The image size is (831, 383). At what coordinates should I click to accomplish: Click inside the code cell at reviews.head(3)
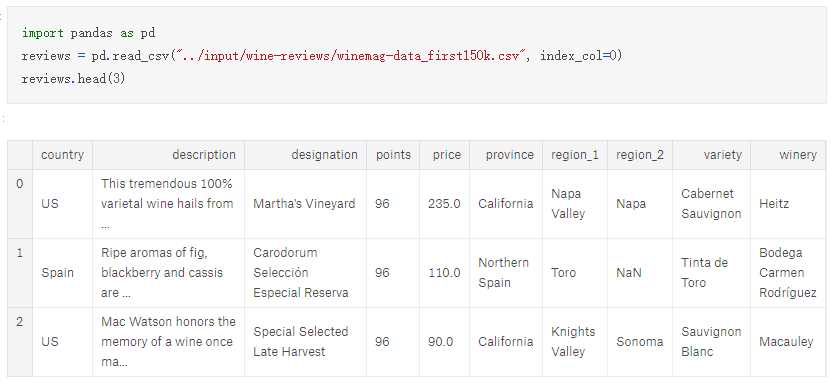tap(73, 79)
